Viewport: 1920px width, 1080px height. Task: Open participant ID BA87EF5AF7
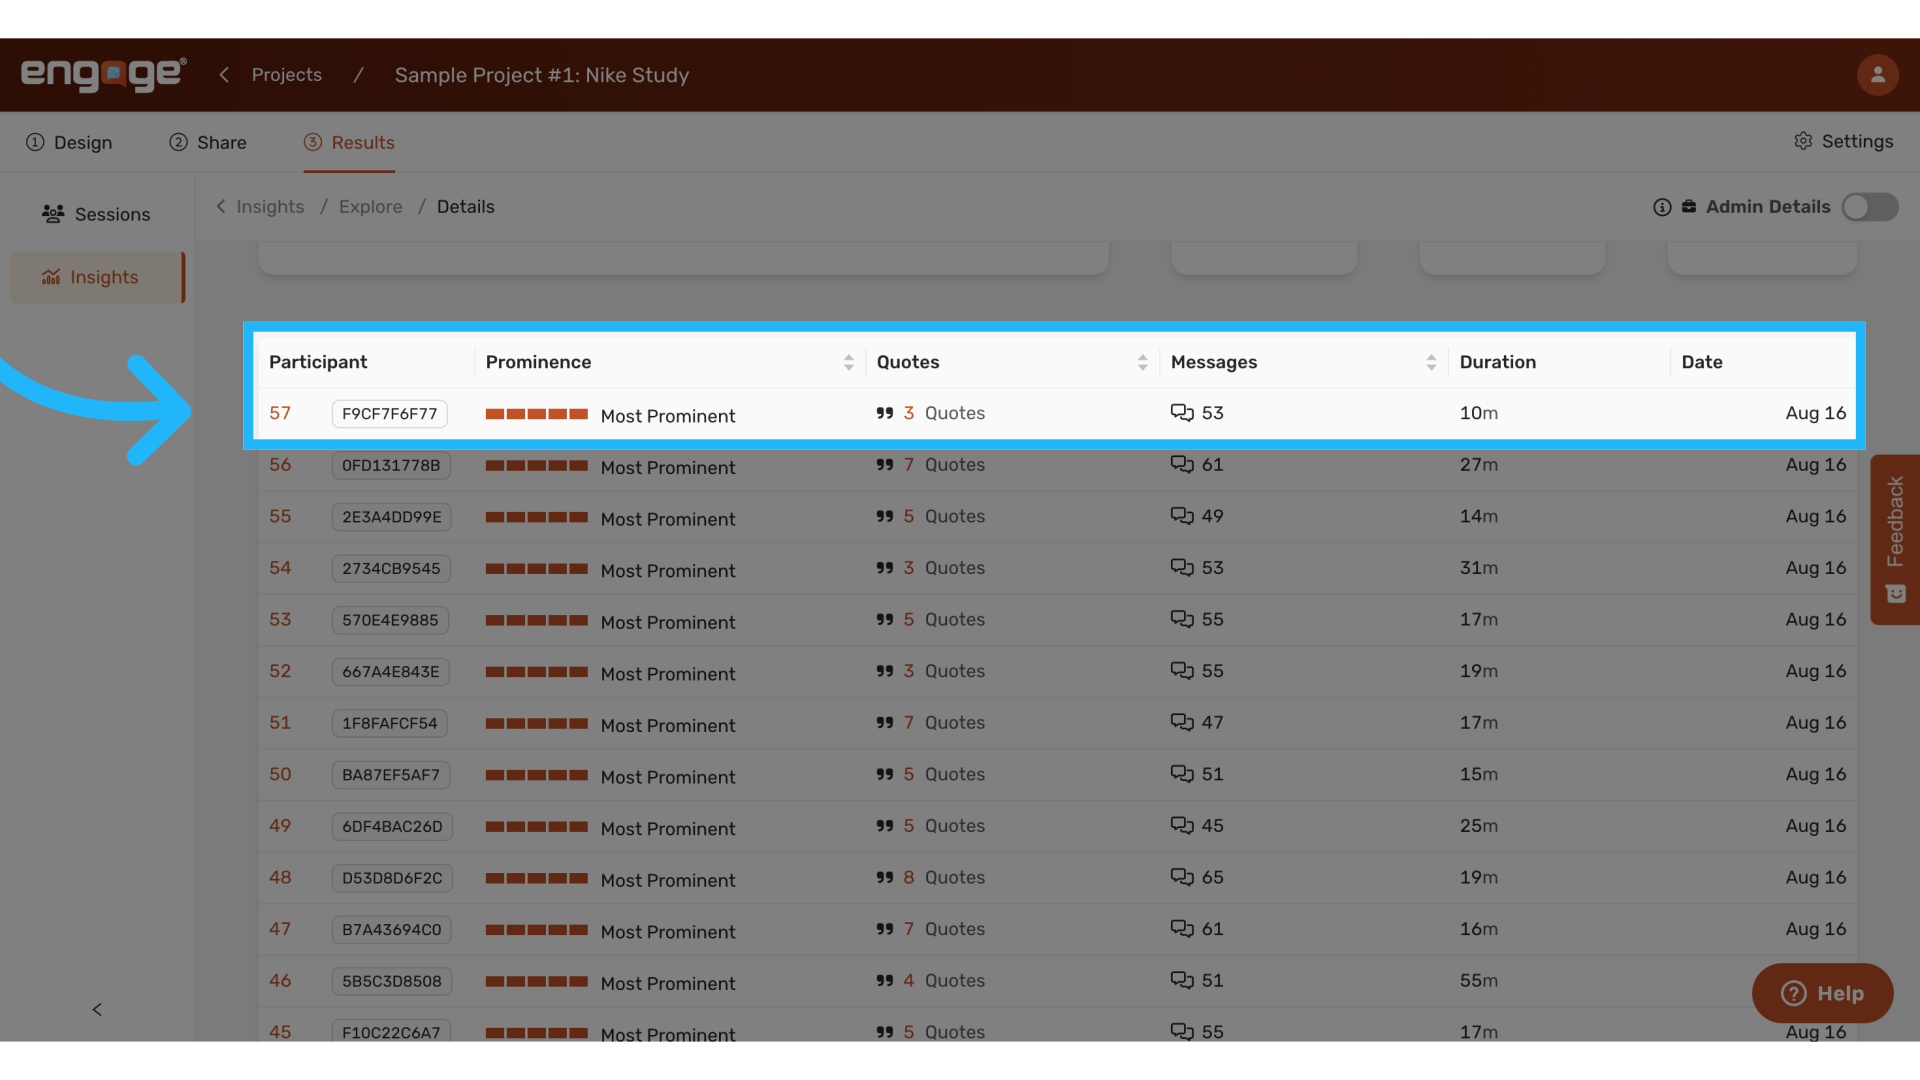pos(391,775)
